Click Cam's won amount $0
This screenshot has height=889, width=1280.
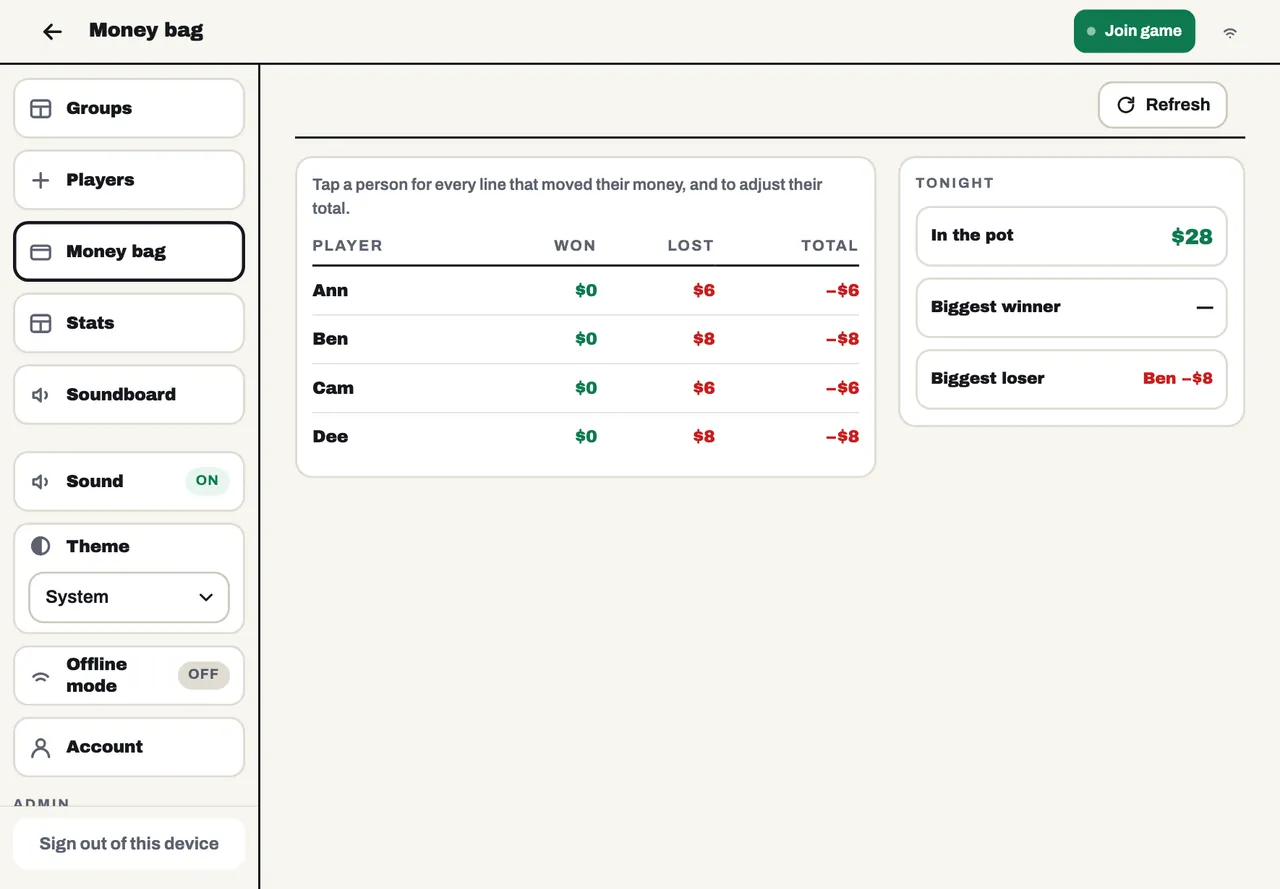(x=586, y=388)
